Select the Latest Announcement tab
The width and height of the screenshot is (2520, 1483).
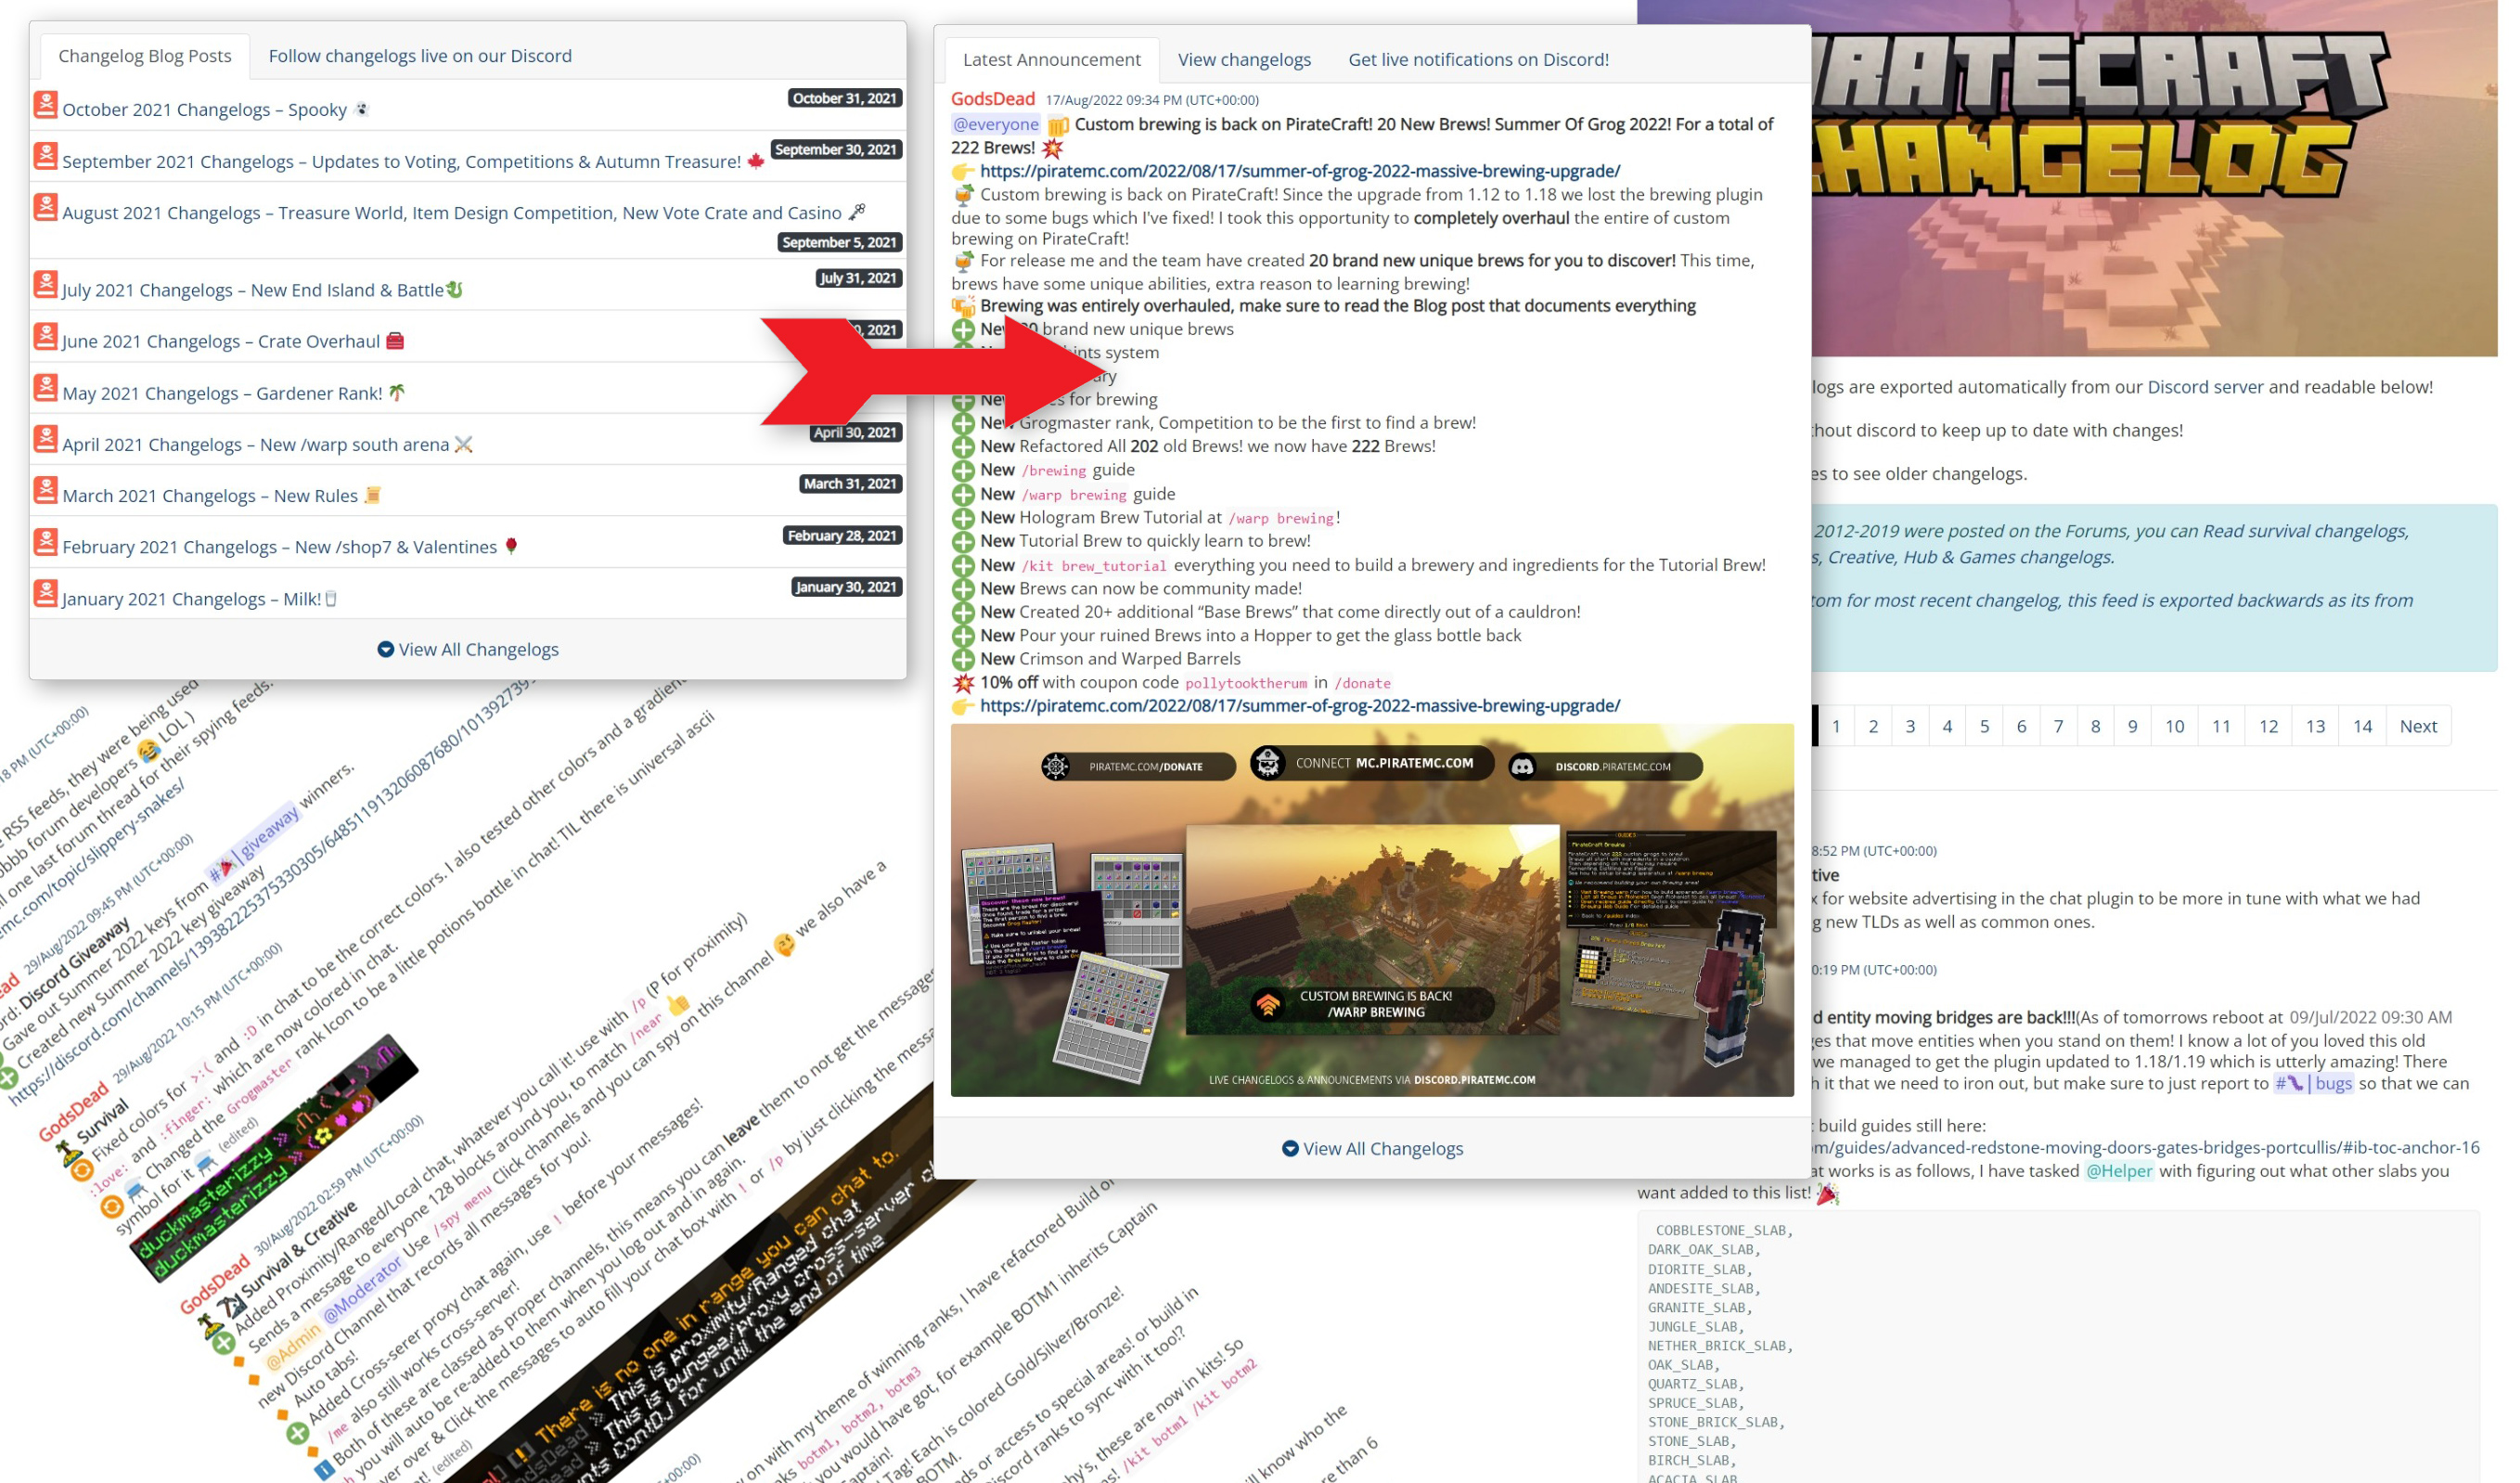(x=1051, y=59)
